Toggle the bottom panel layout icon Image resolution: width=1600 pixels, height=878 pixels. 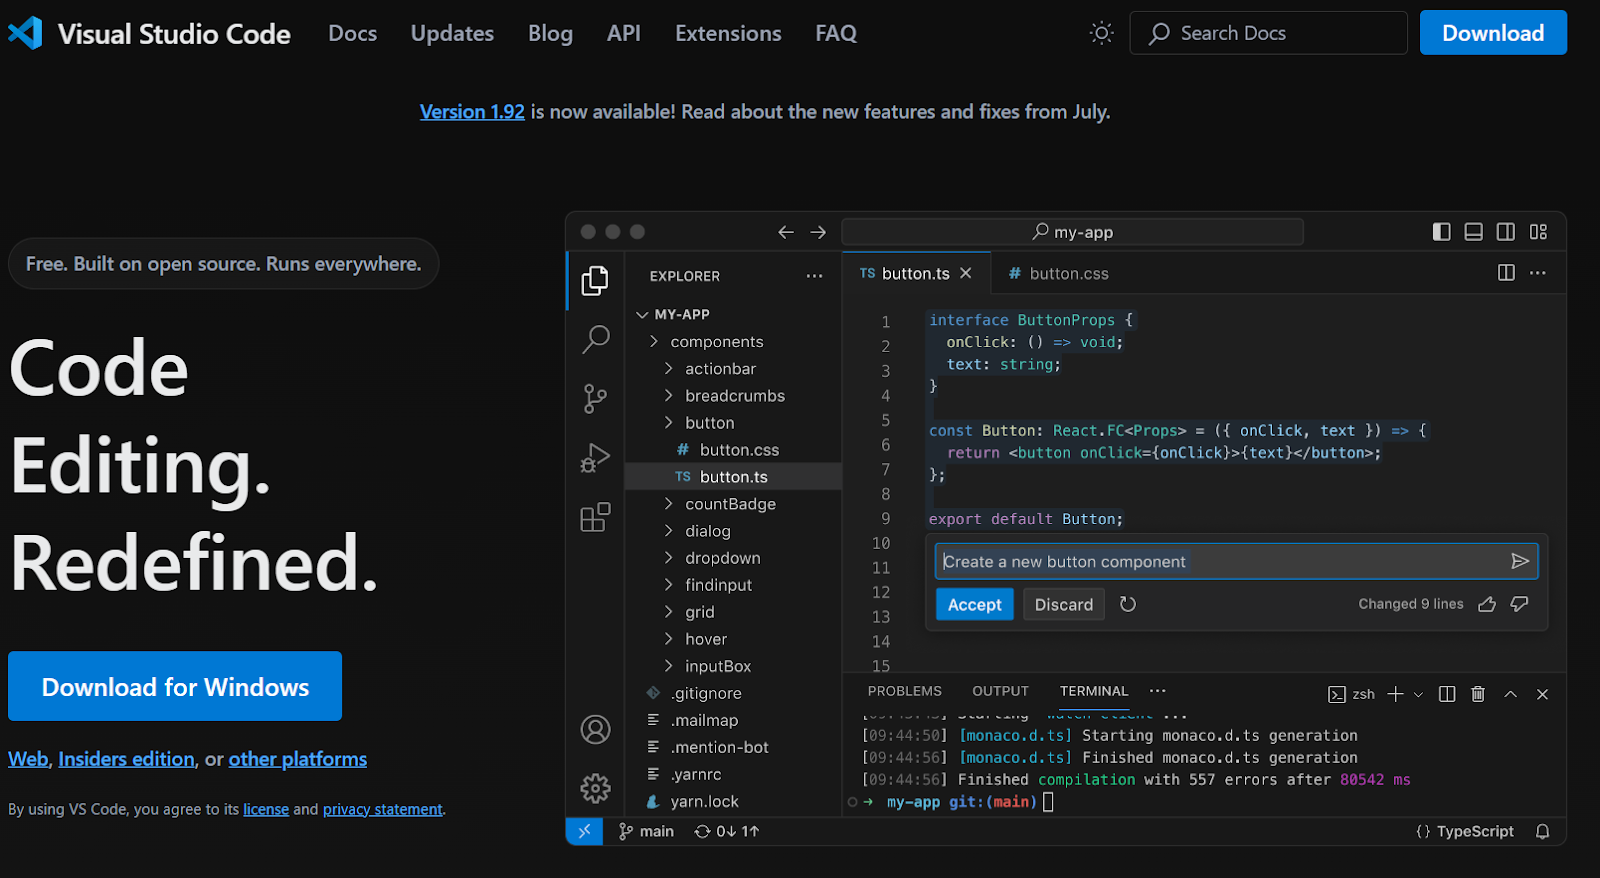[x=1473, y=232]
